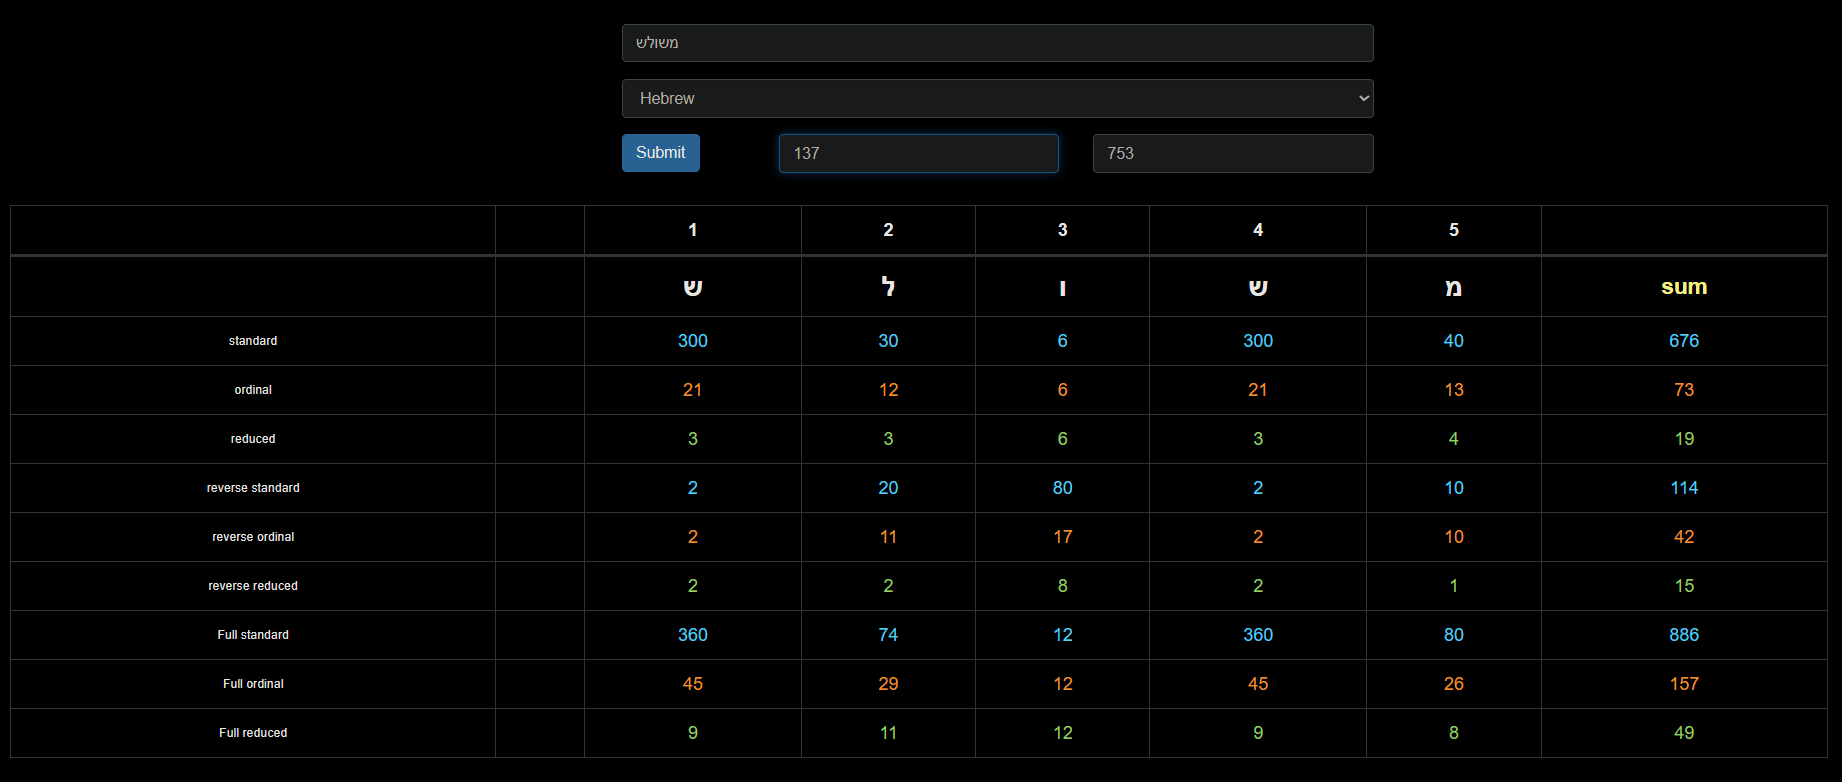This screenshot has height=782, width=1842.
Task: Click column header number 5
Action: click(1454, 230)
